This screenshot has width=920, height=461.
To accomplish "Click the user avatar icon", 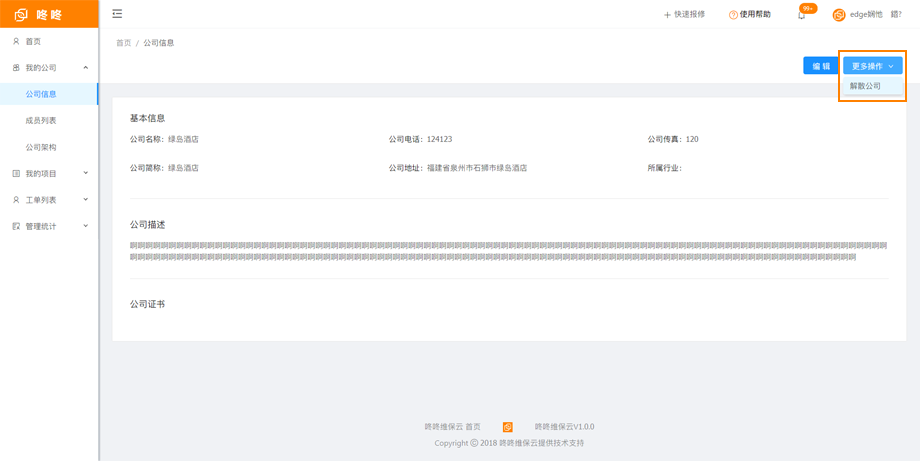I will 839,15.
